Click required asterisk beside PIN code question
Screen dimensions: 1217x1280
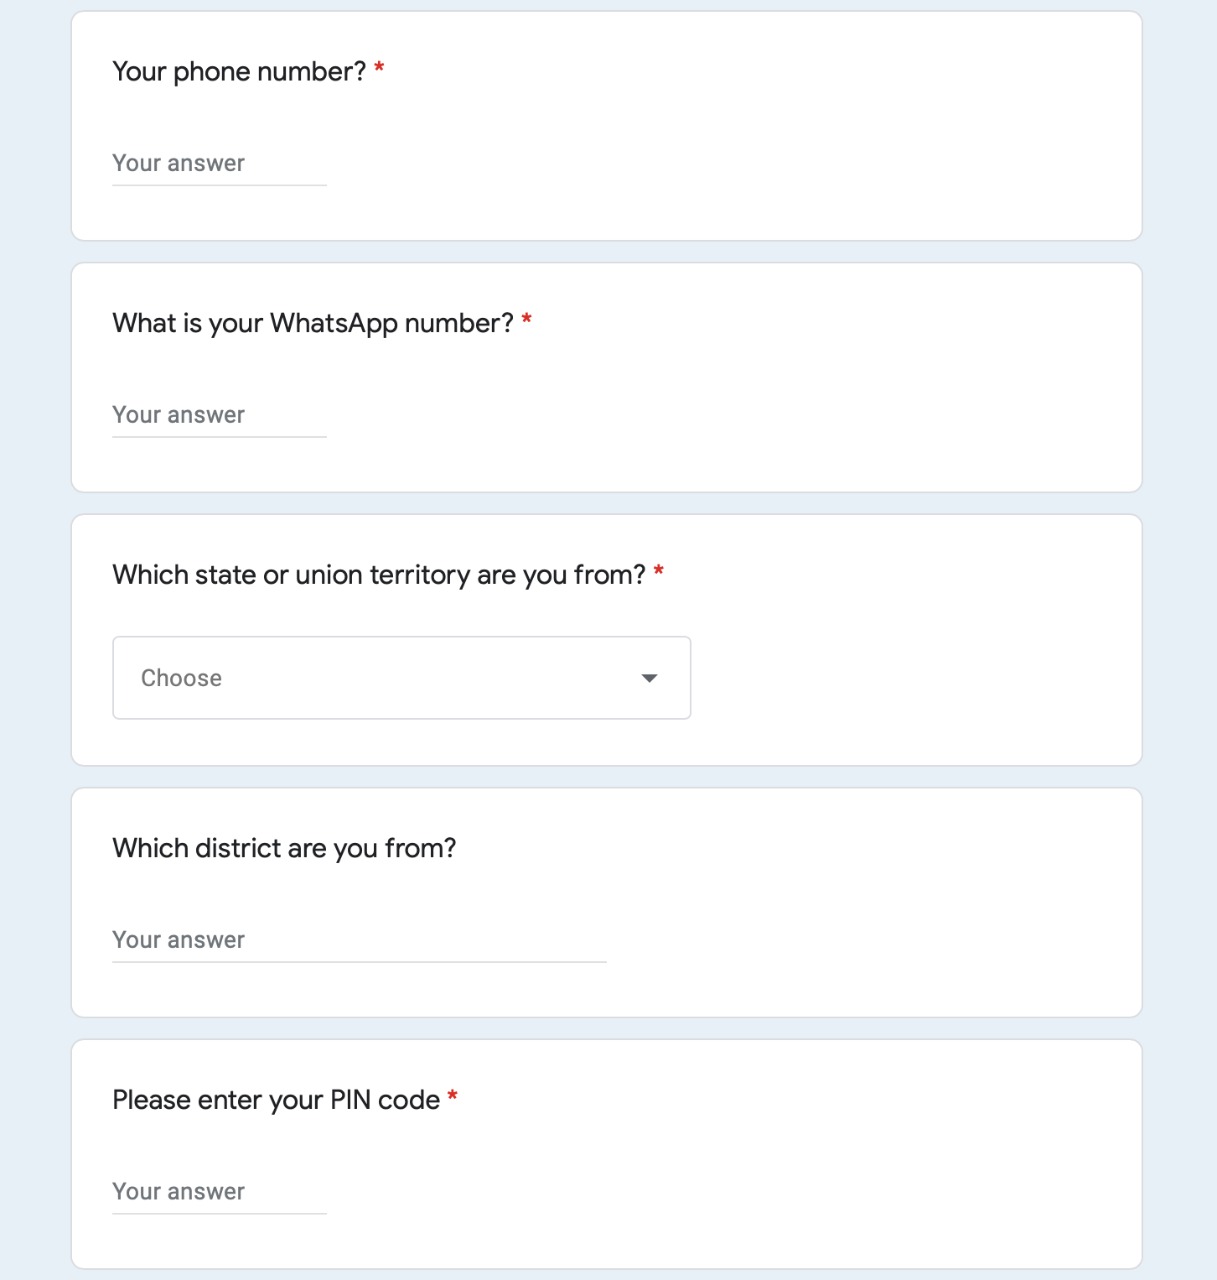453,1097
